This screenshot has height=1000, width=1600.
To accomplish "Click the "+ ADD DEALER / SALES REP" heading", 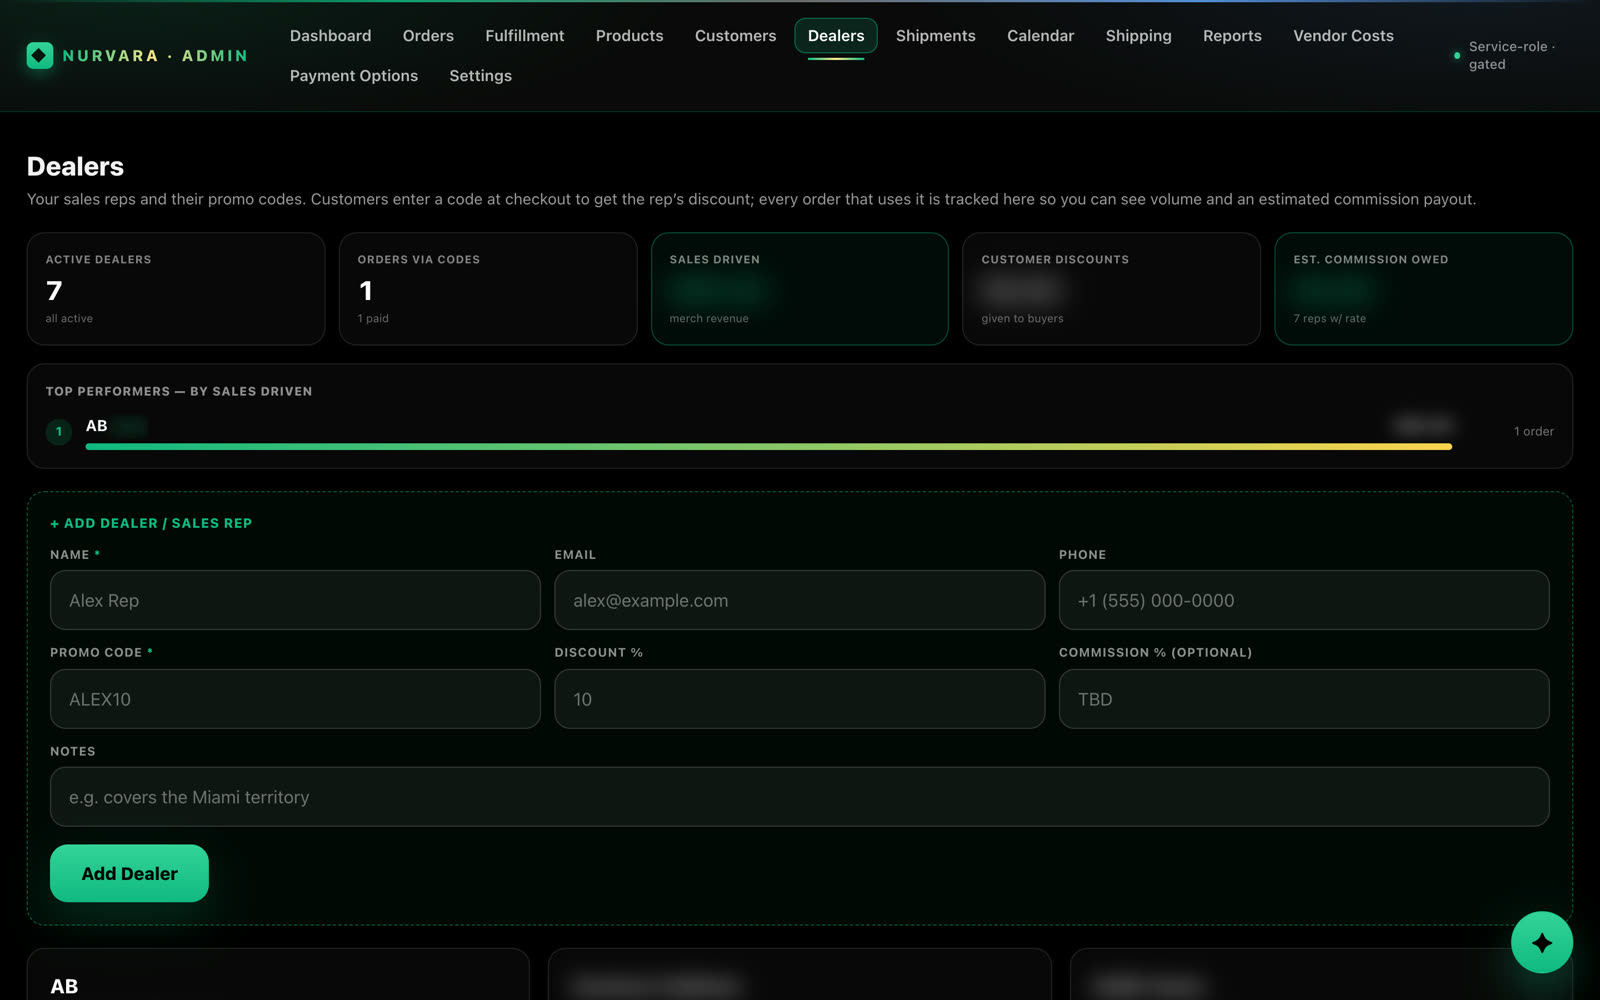I will [x=151, y=523].
